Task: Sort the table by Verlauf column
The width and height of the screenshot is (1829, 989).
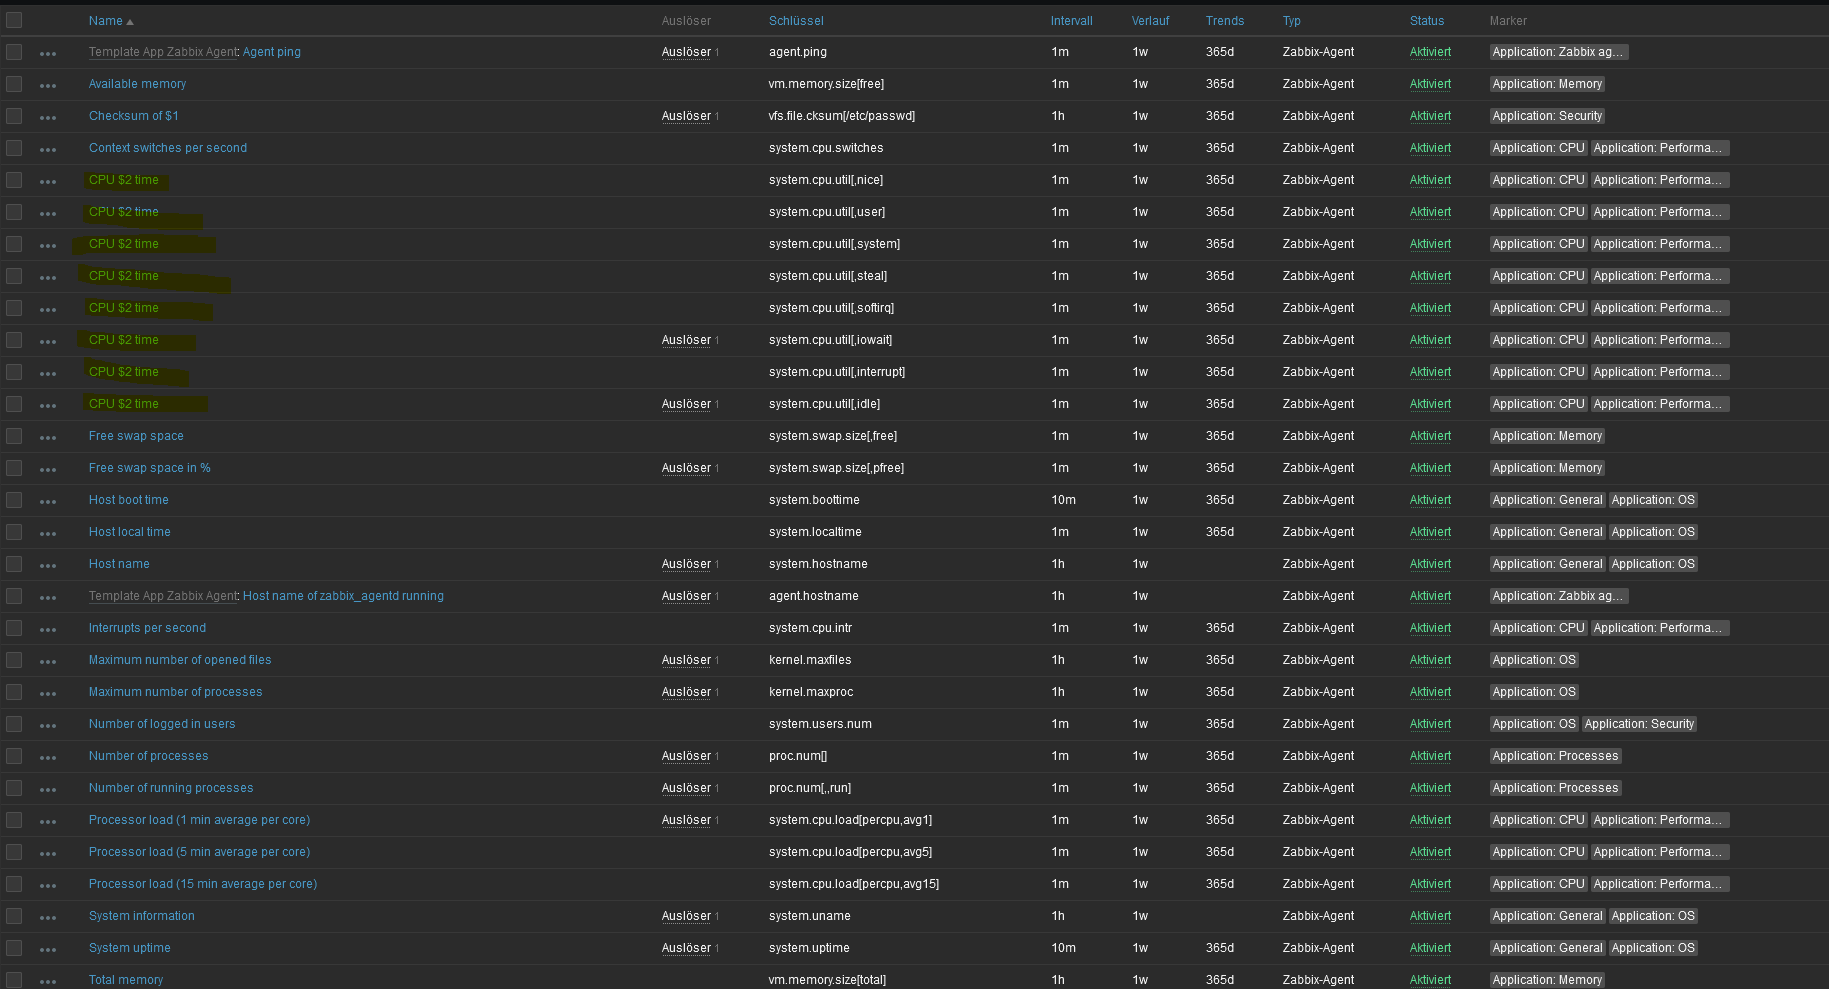Action: click(1150, 21)
